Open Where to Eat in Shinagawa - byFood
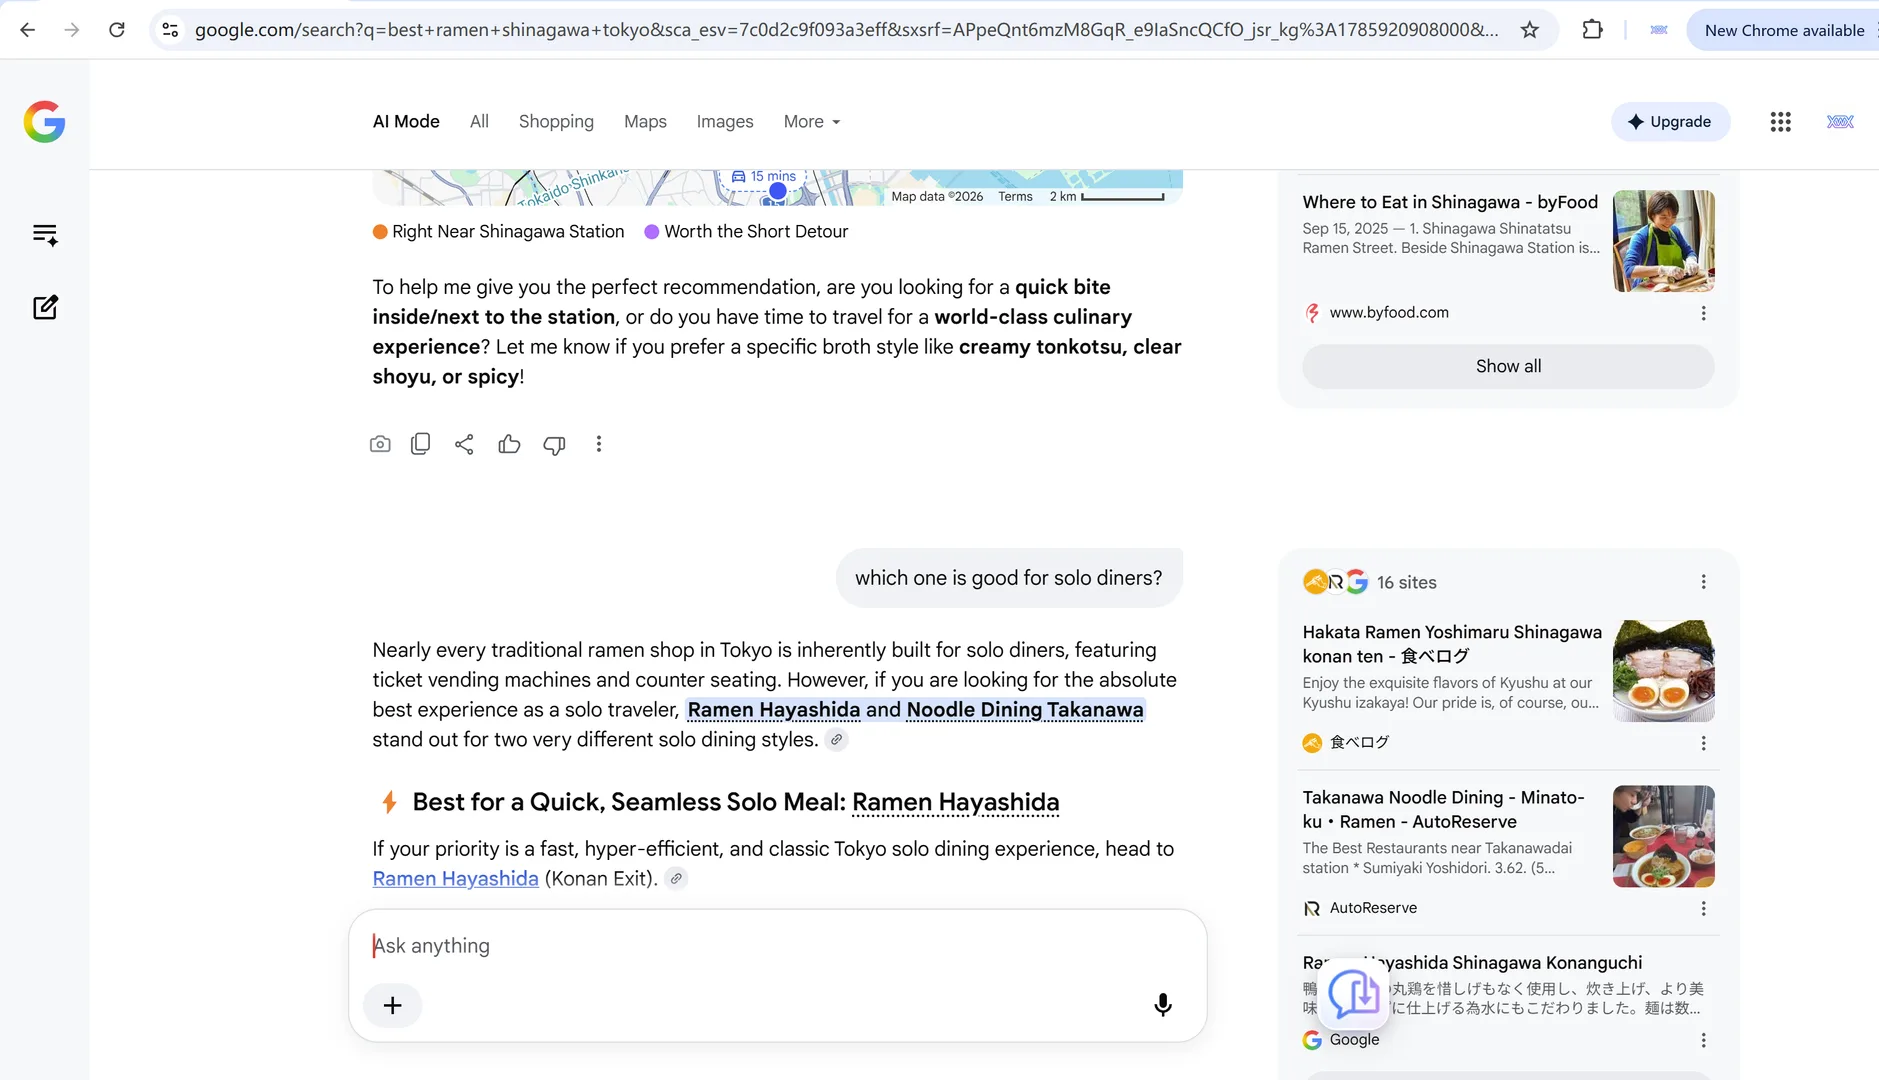Image resolution: width=1879 pixels, height=1080 pixels. (1450, 202)
